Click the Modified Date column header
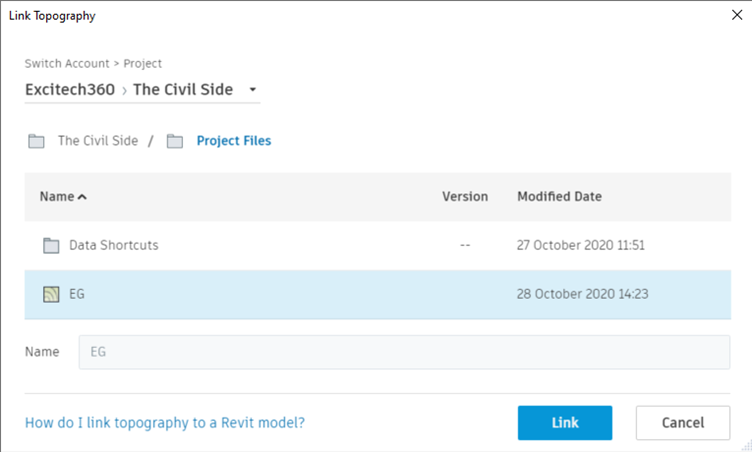This screenshot has width=752, height=452. 559,197
